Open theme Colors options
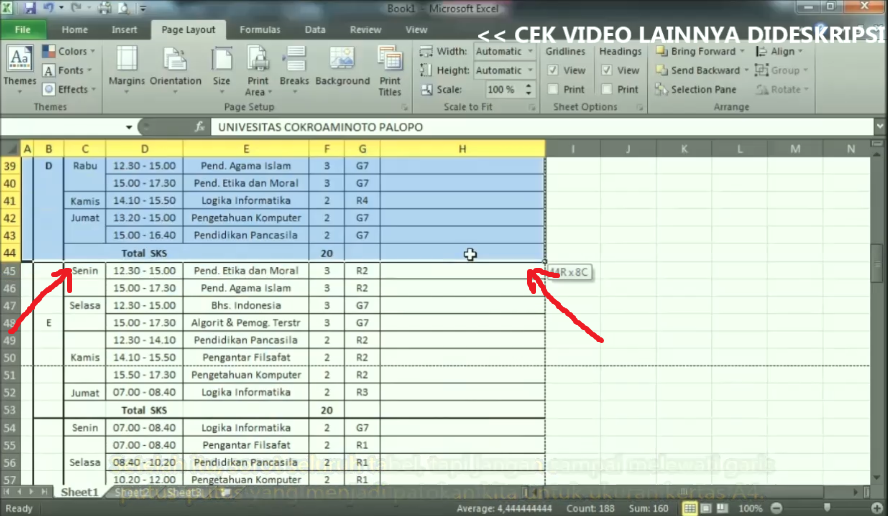The height and width of the screenshot is (516, 888). point(69,52)
